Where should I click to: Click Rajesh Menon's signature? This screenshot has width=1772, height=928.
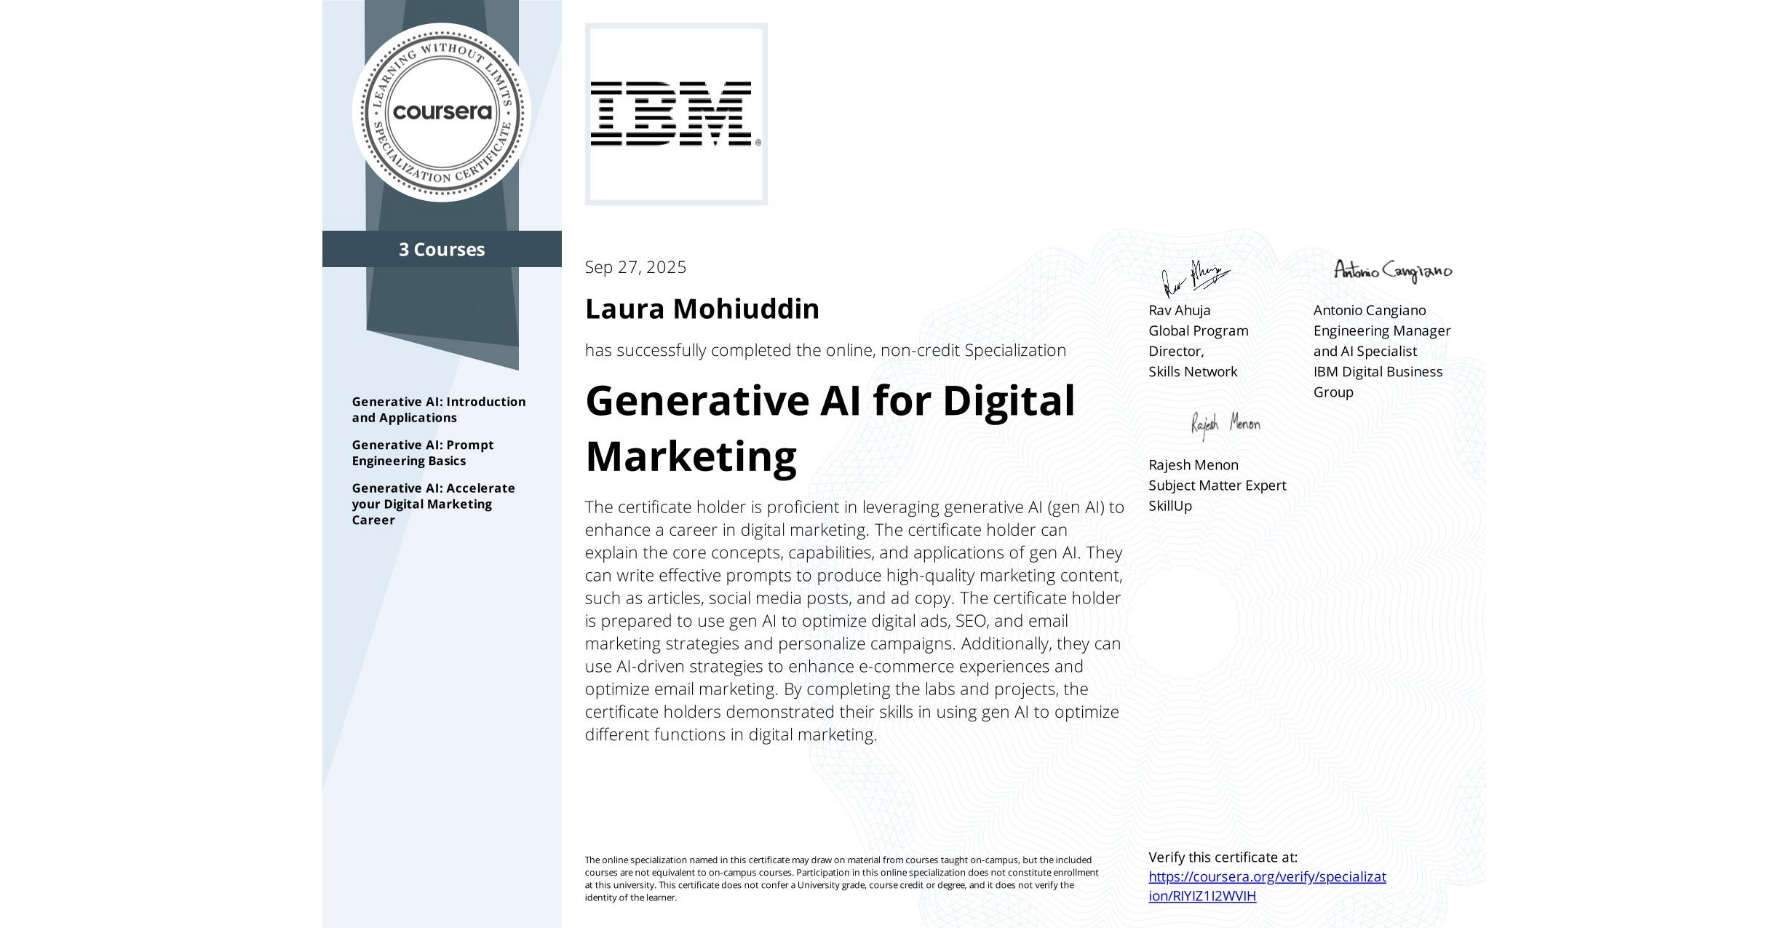point(1225,424)
